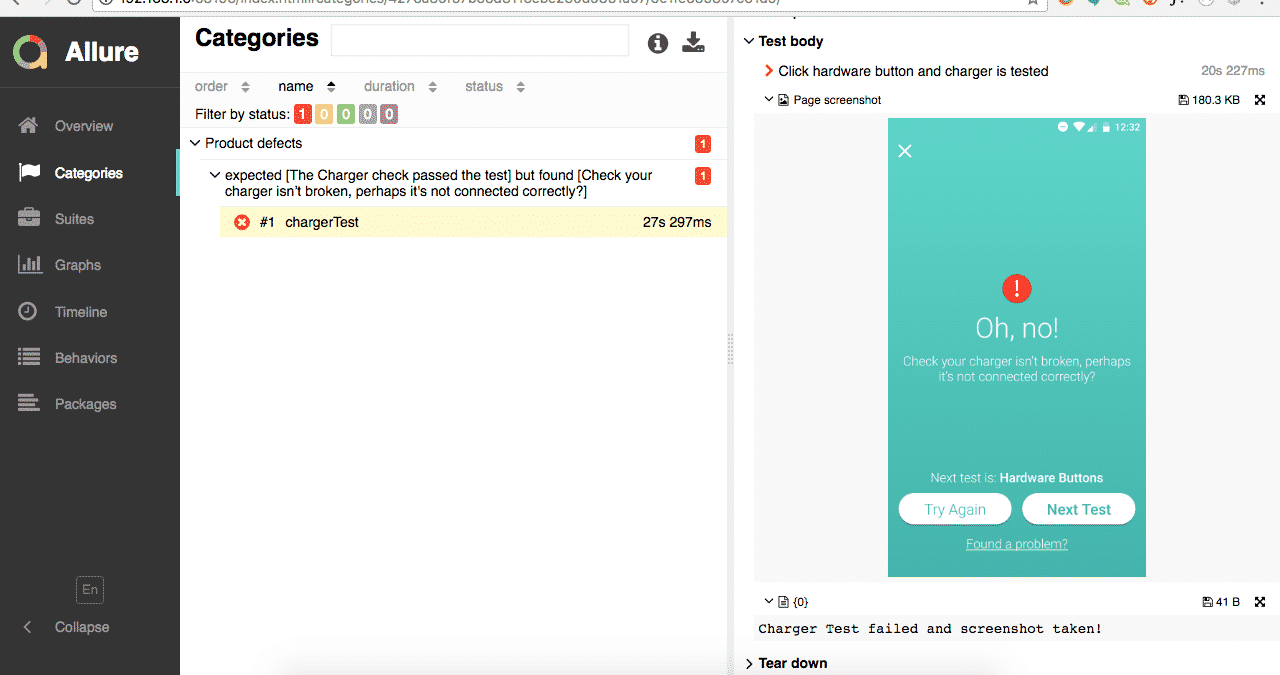The height and width of the screenshot is (675, 1280).
Task: Switch language with the En button
Action: pos(90,590)
